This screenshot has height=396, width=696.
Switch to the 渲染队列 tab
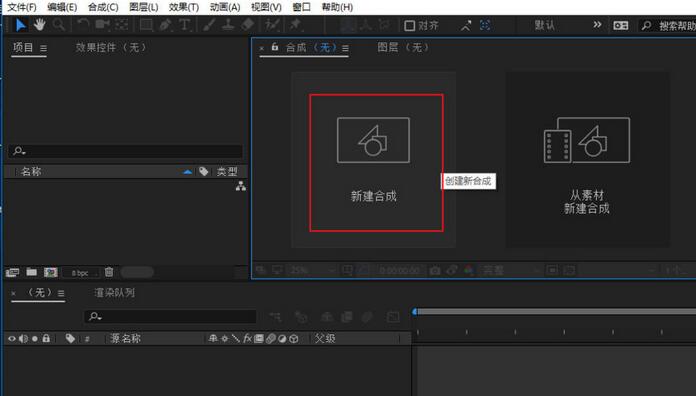114,293
